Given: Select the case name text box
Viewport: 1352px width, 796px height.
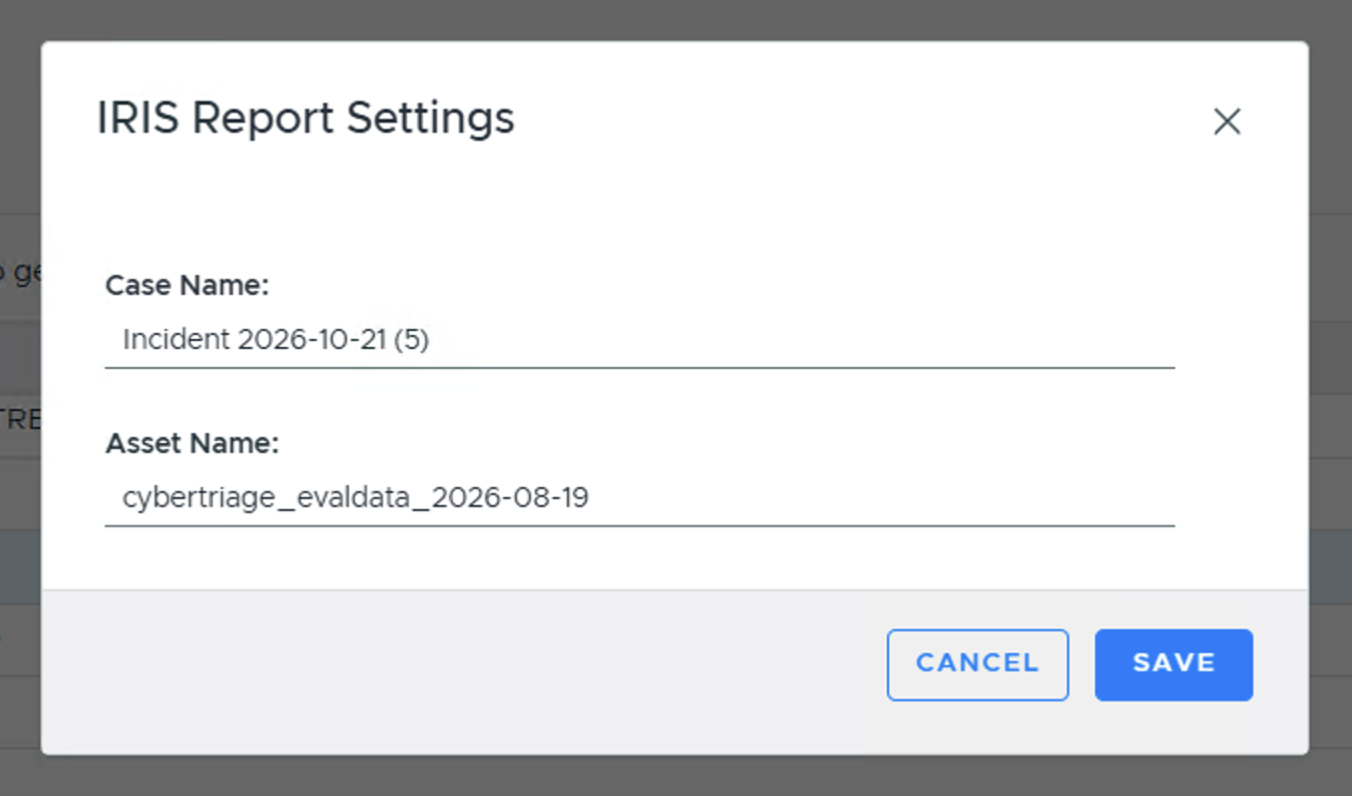Looking at the screenshot, I should [639, 340].
